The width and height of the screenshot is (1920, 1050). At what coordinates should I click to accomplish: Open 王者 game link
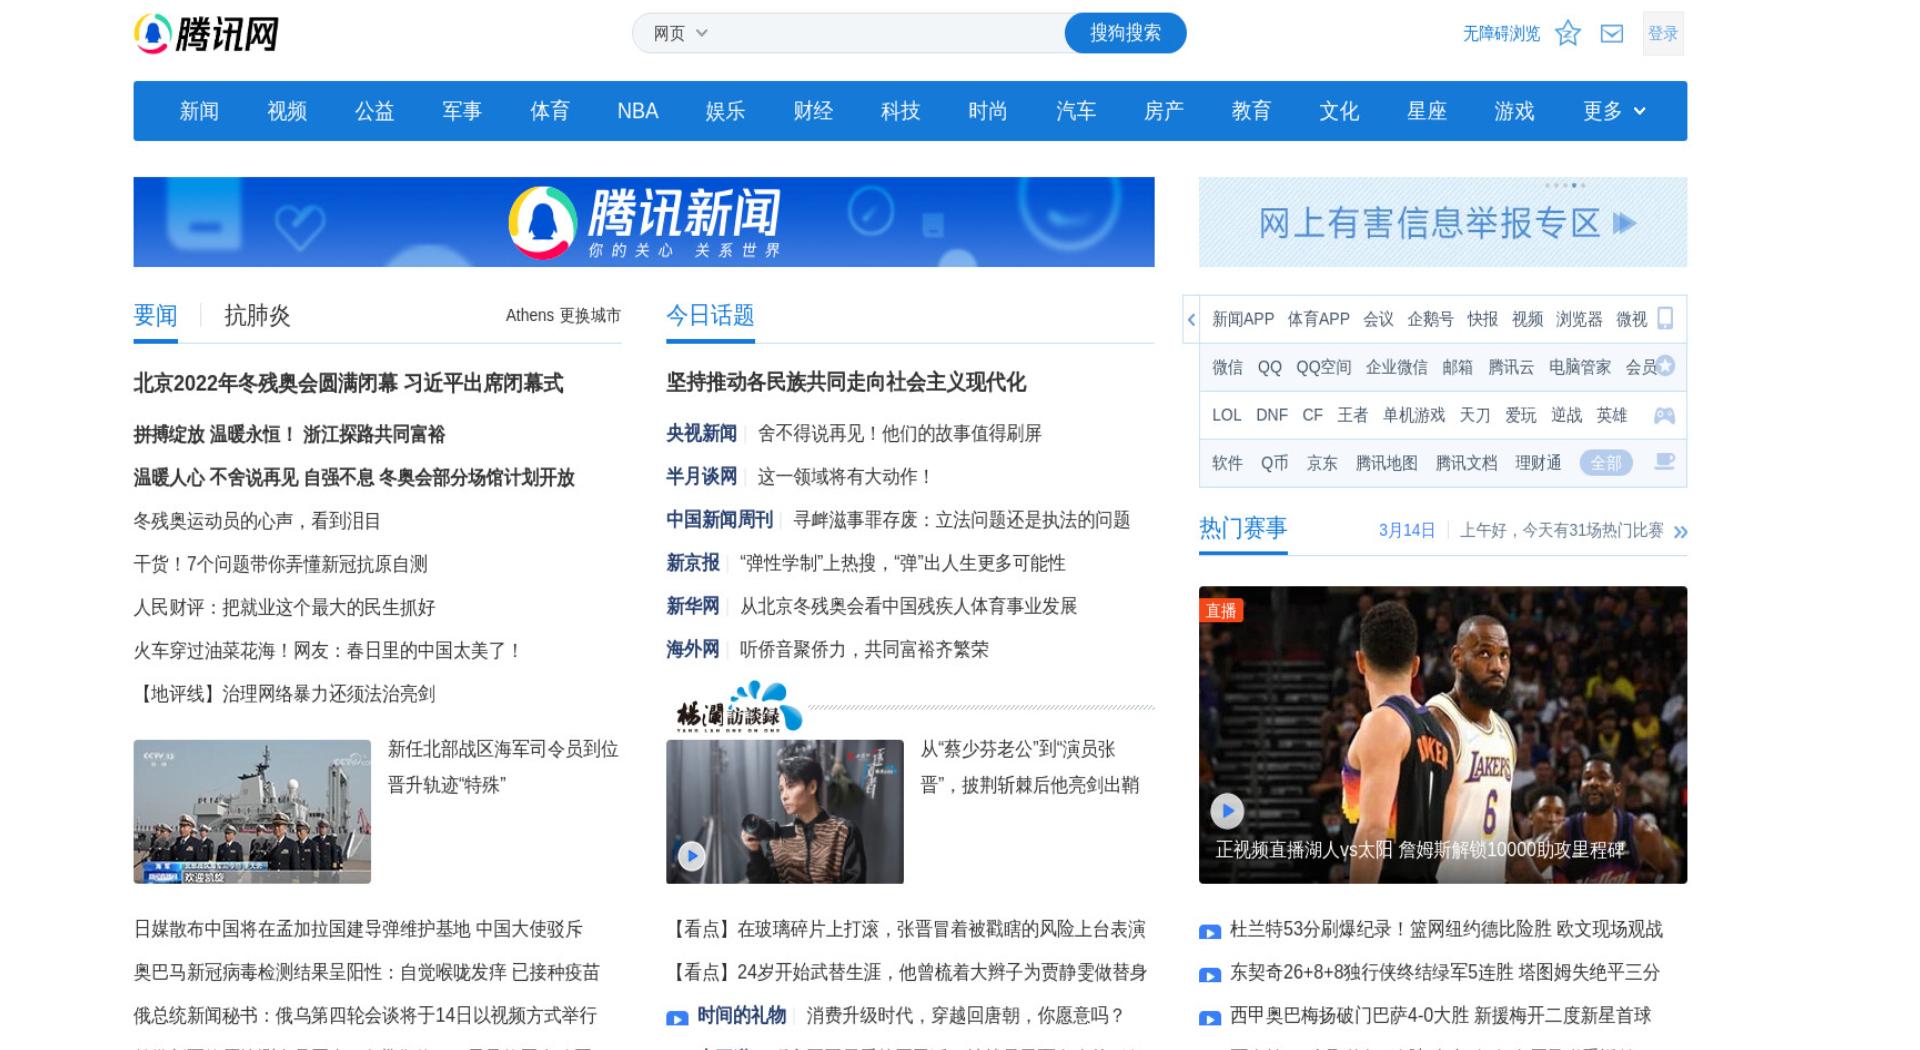click(x=1352, y=415)
